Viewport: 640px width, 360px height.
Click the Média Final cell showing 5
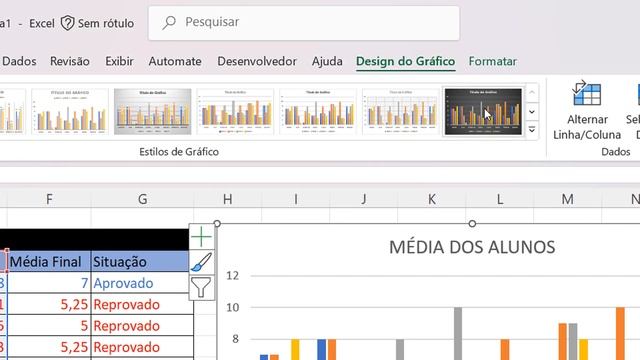pos(49,326)
